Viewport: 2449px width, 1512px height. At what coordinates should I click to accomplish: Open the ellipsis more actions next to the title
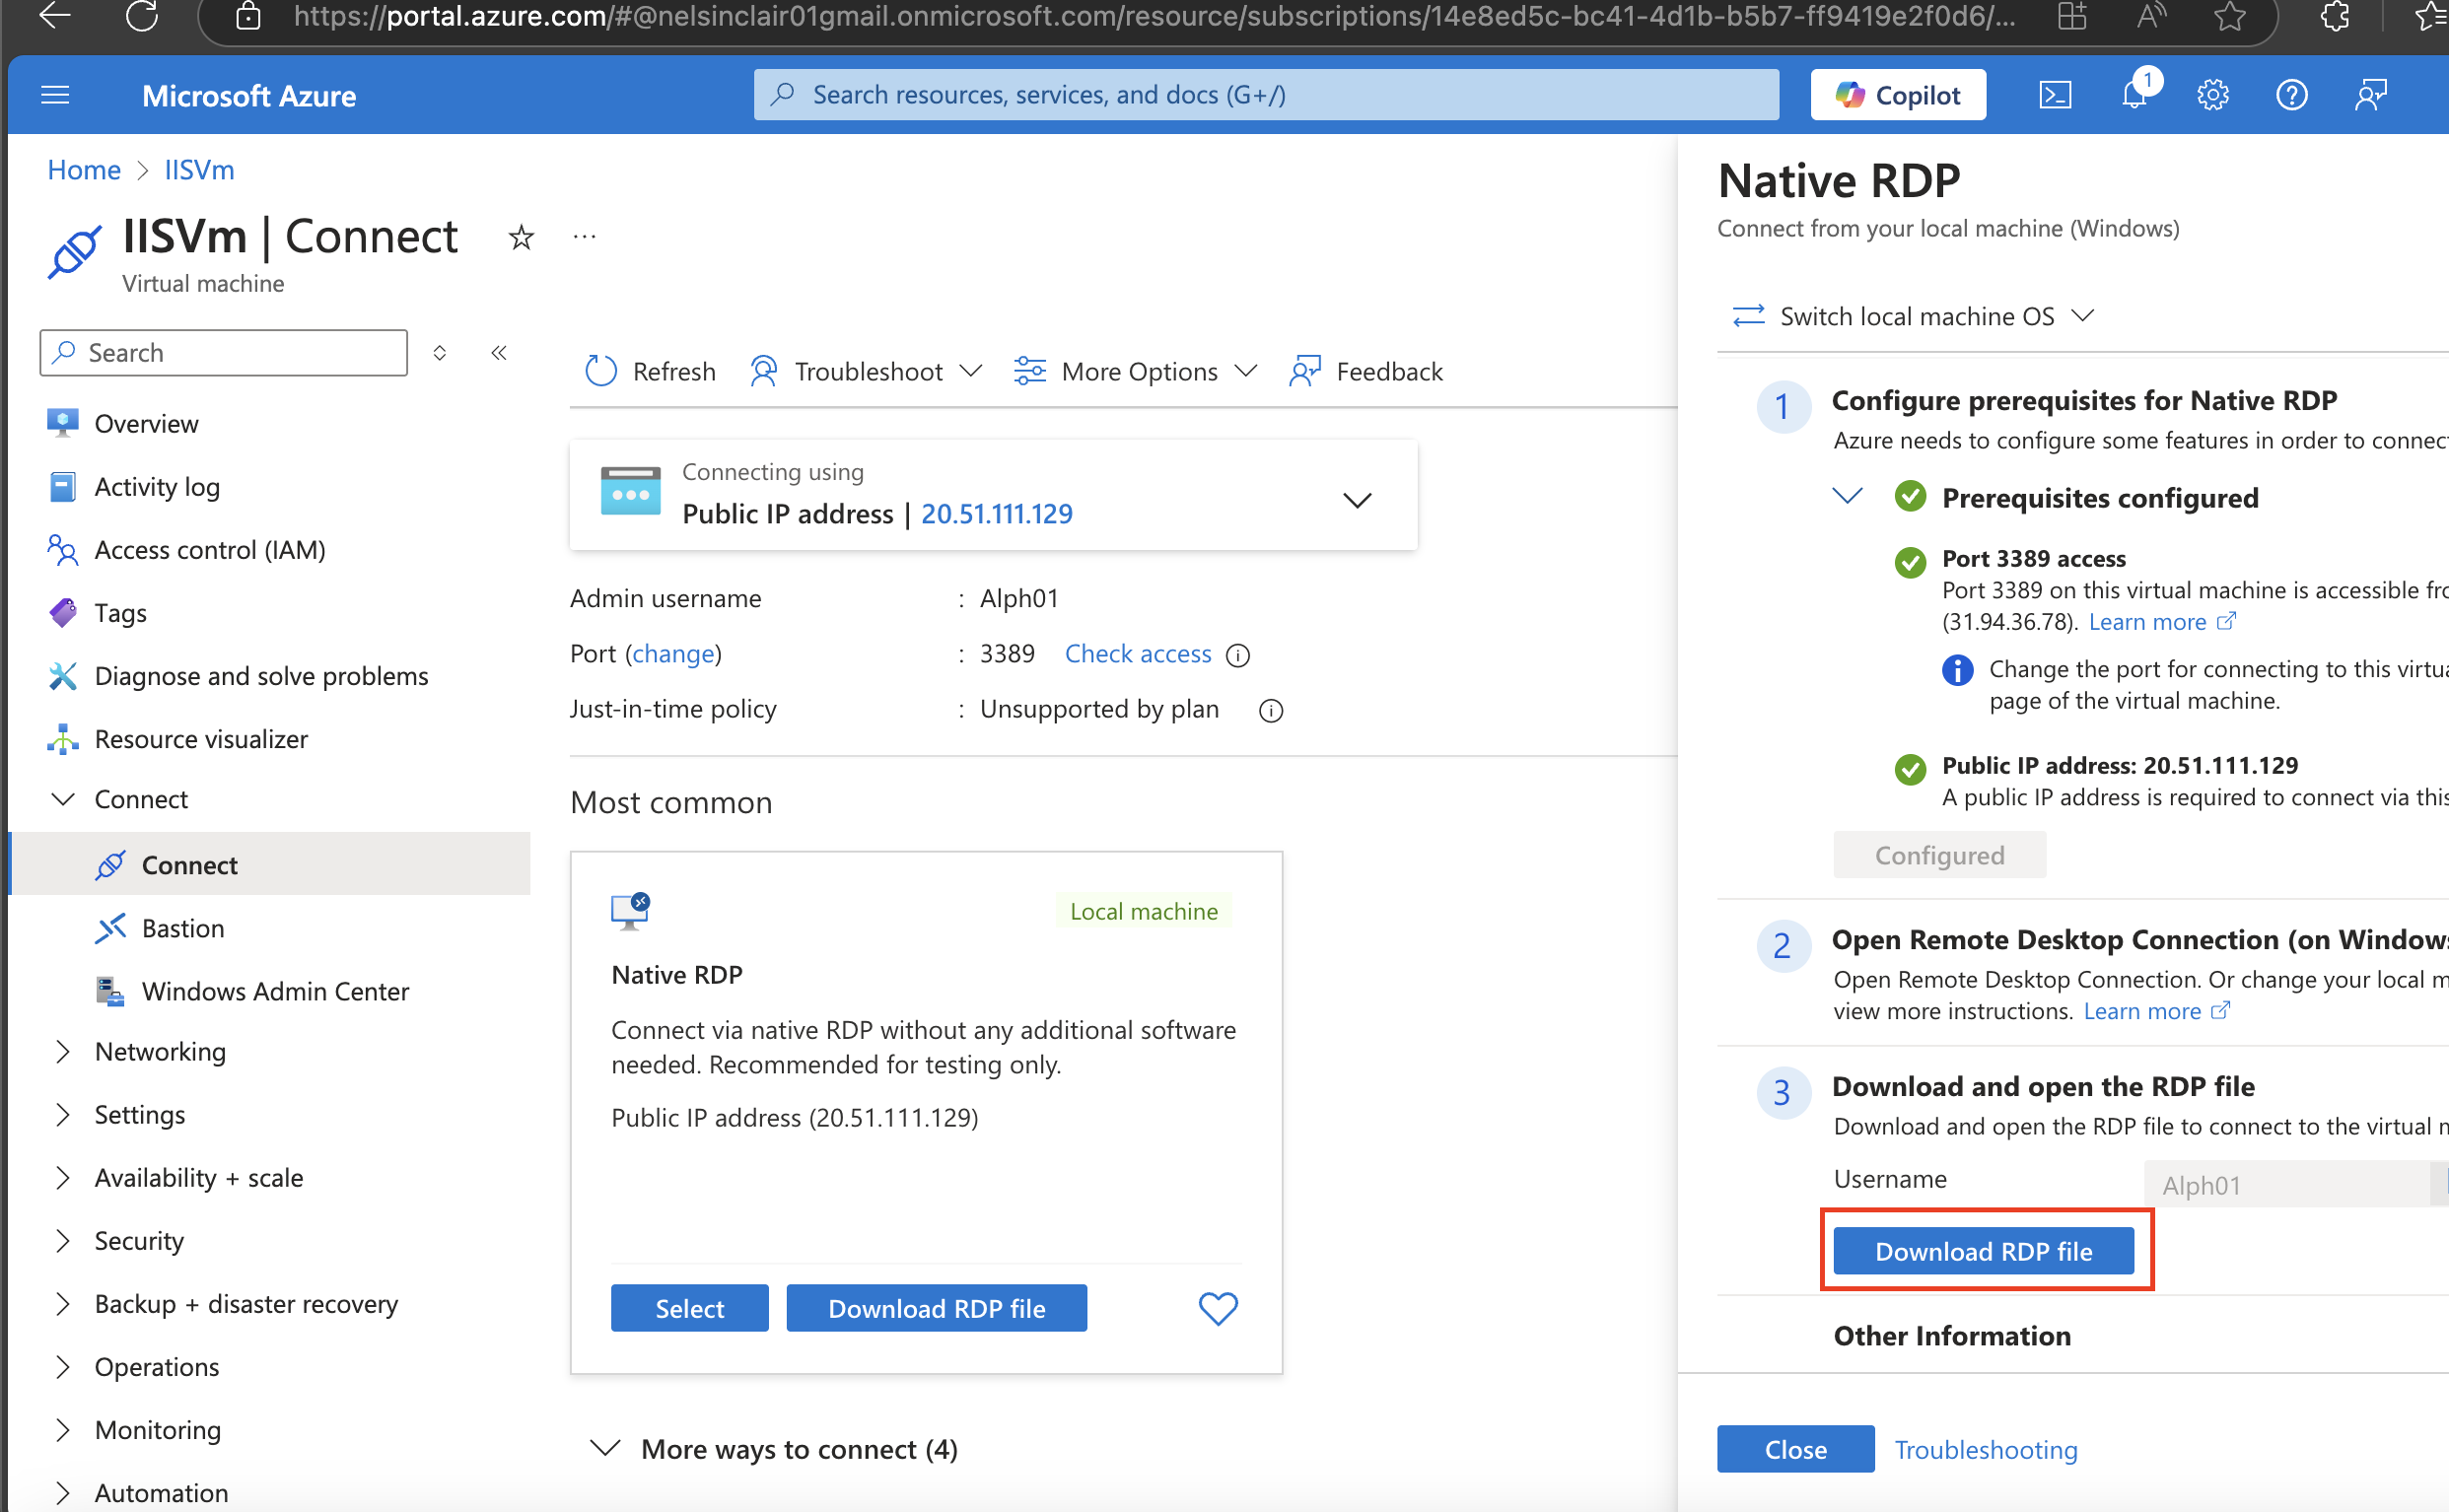pyautogui.click(x=585, y=238)
